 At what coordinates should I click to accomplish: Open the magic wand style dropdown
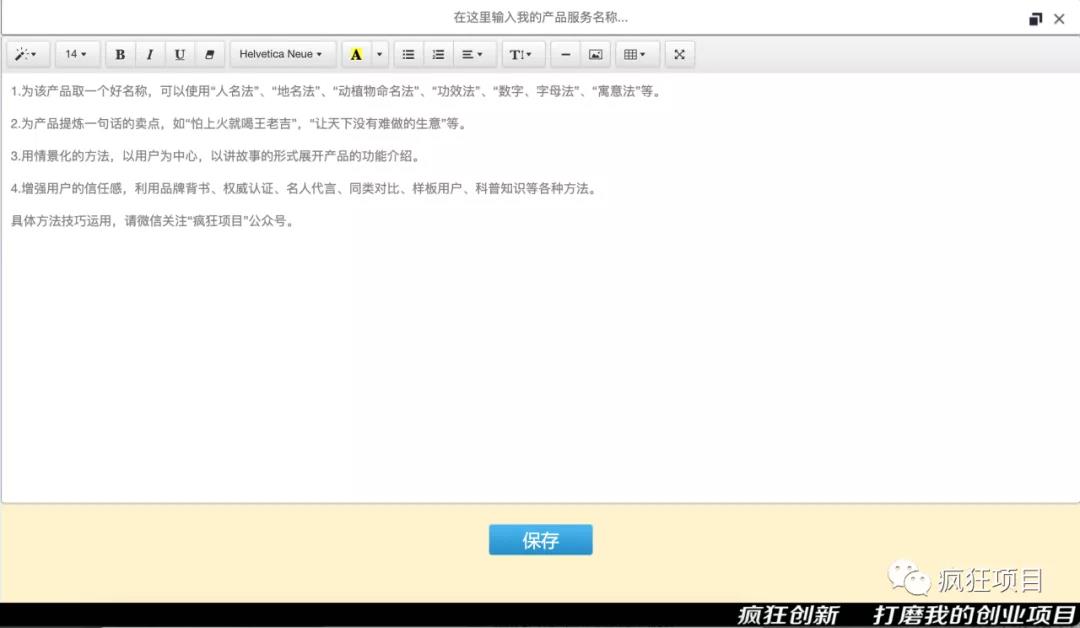click(x=27, y=54)
